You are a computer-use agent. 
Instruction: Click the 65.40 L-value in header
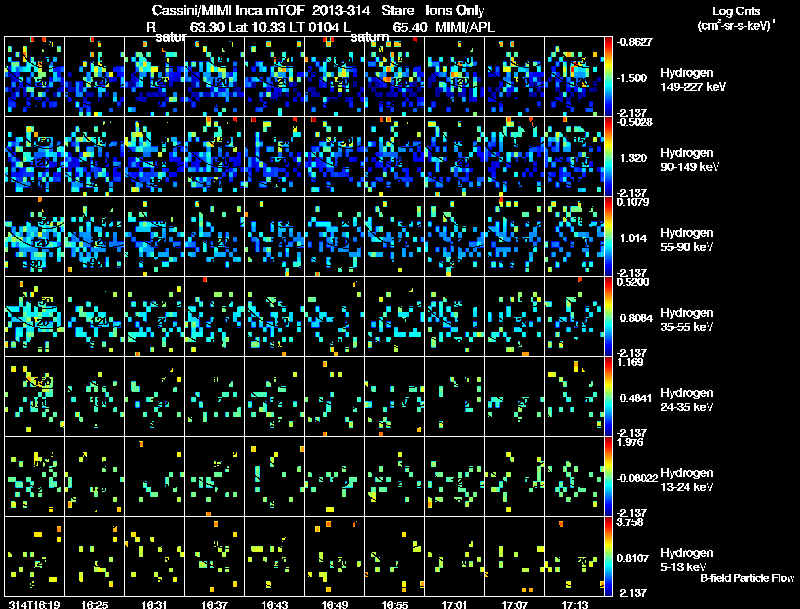(410, 27)
